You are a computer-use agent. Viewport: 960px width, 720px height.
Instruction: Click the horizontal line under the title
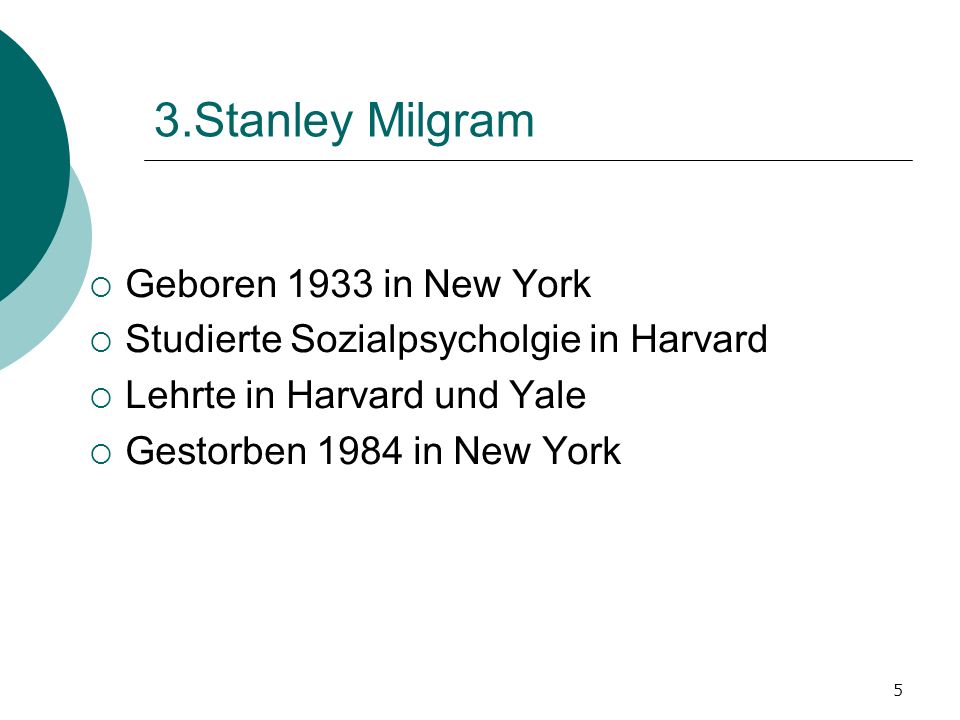528,160
